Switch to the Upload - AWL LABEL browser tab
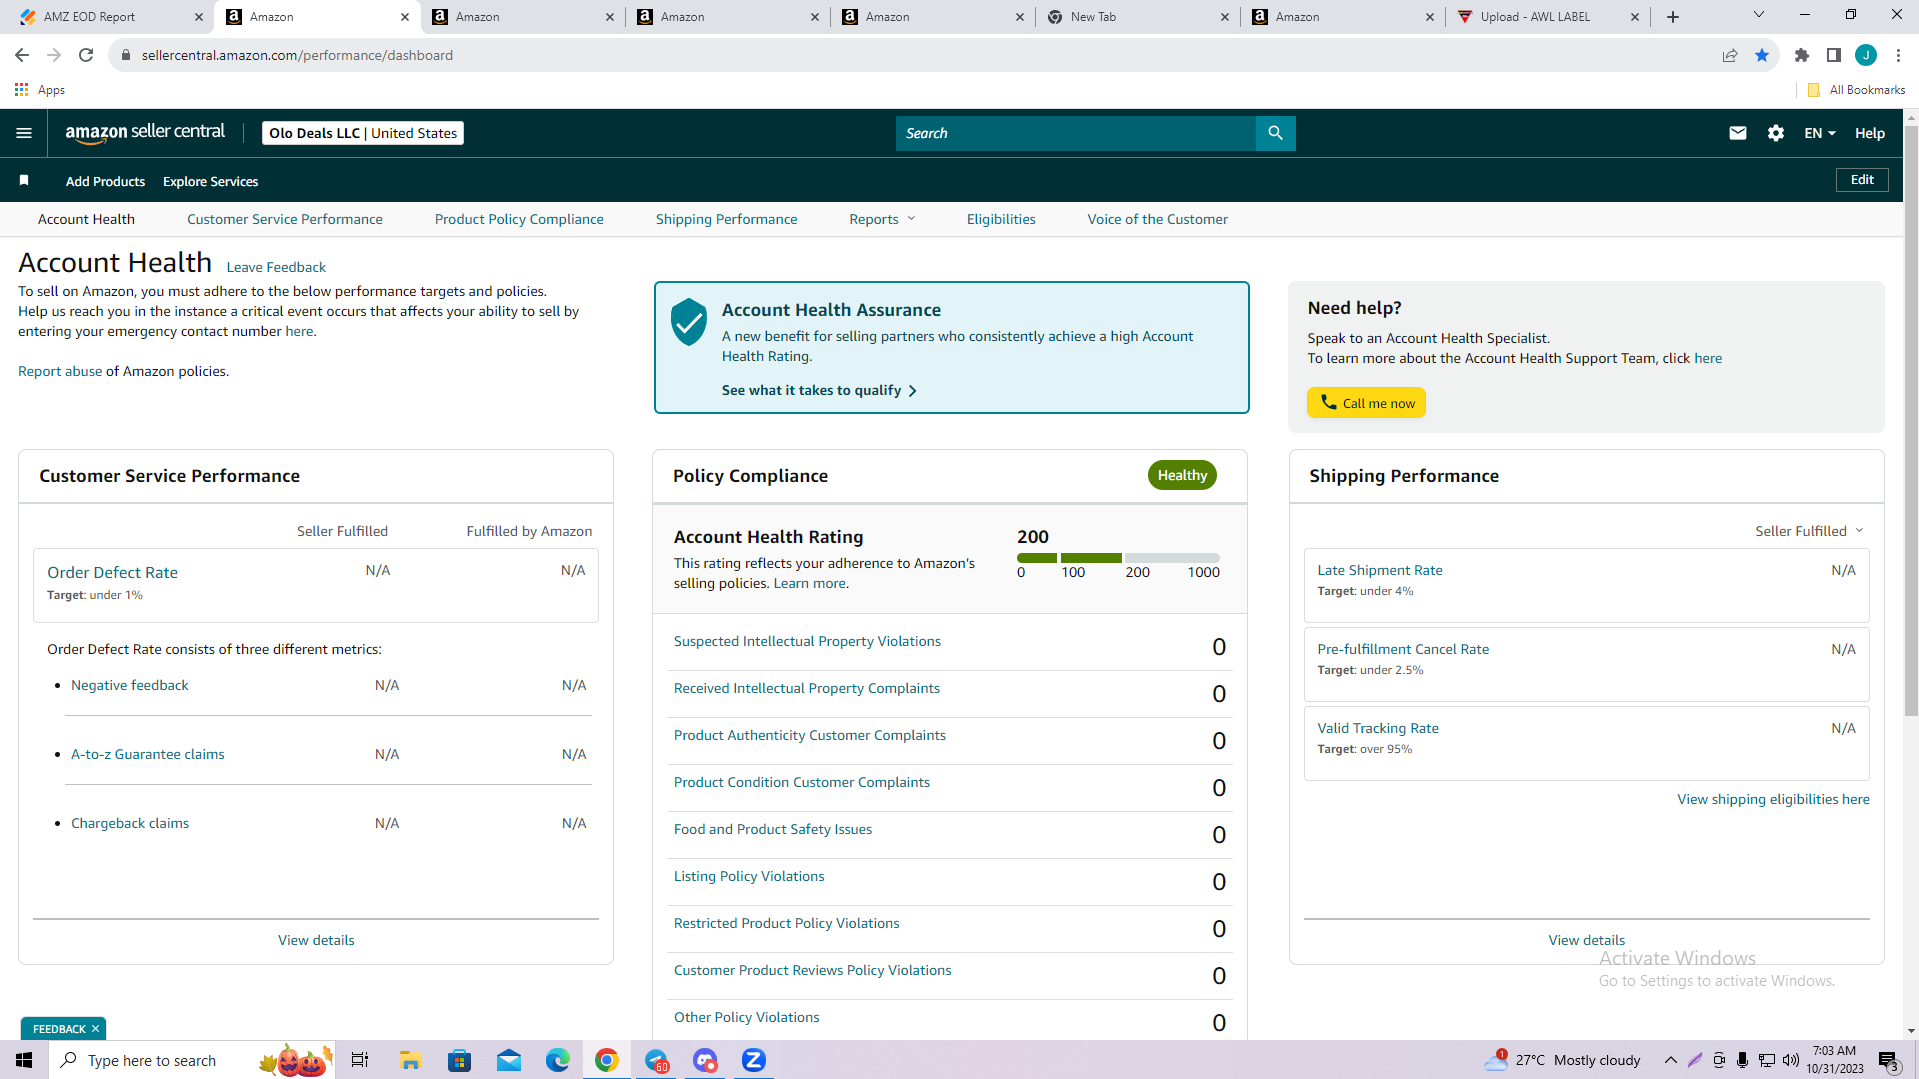The image size is (1919, 1079). 1546,17
